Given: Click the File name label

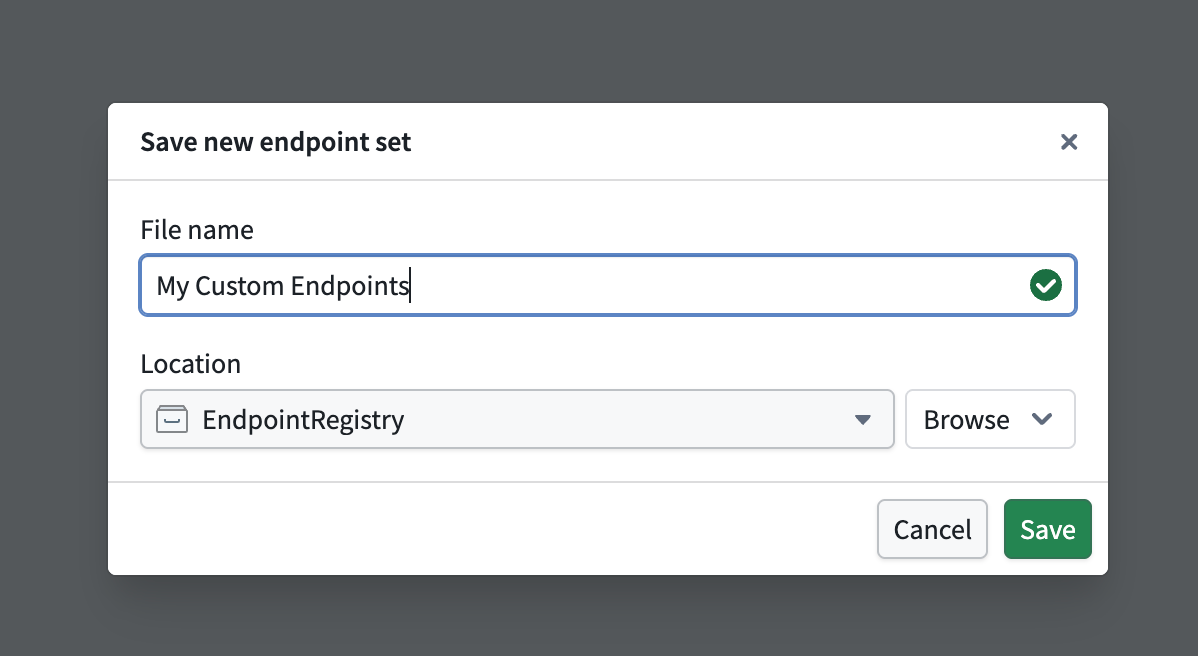Looking at the screenshot, I should 196,229.
